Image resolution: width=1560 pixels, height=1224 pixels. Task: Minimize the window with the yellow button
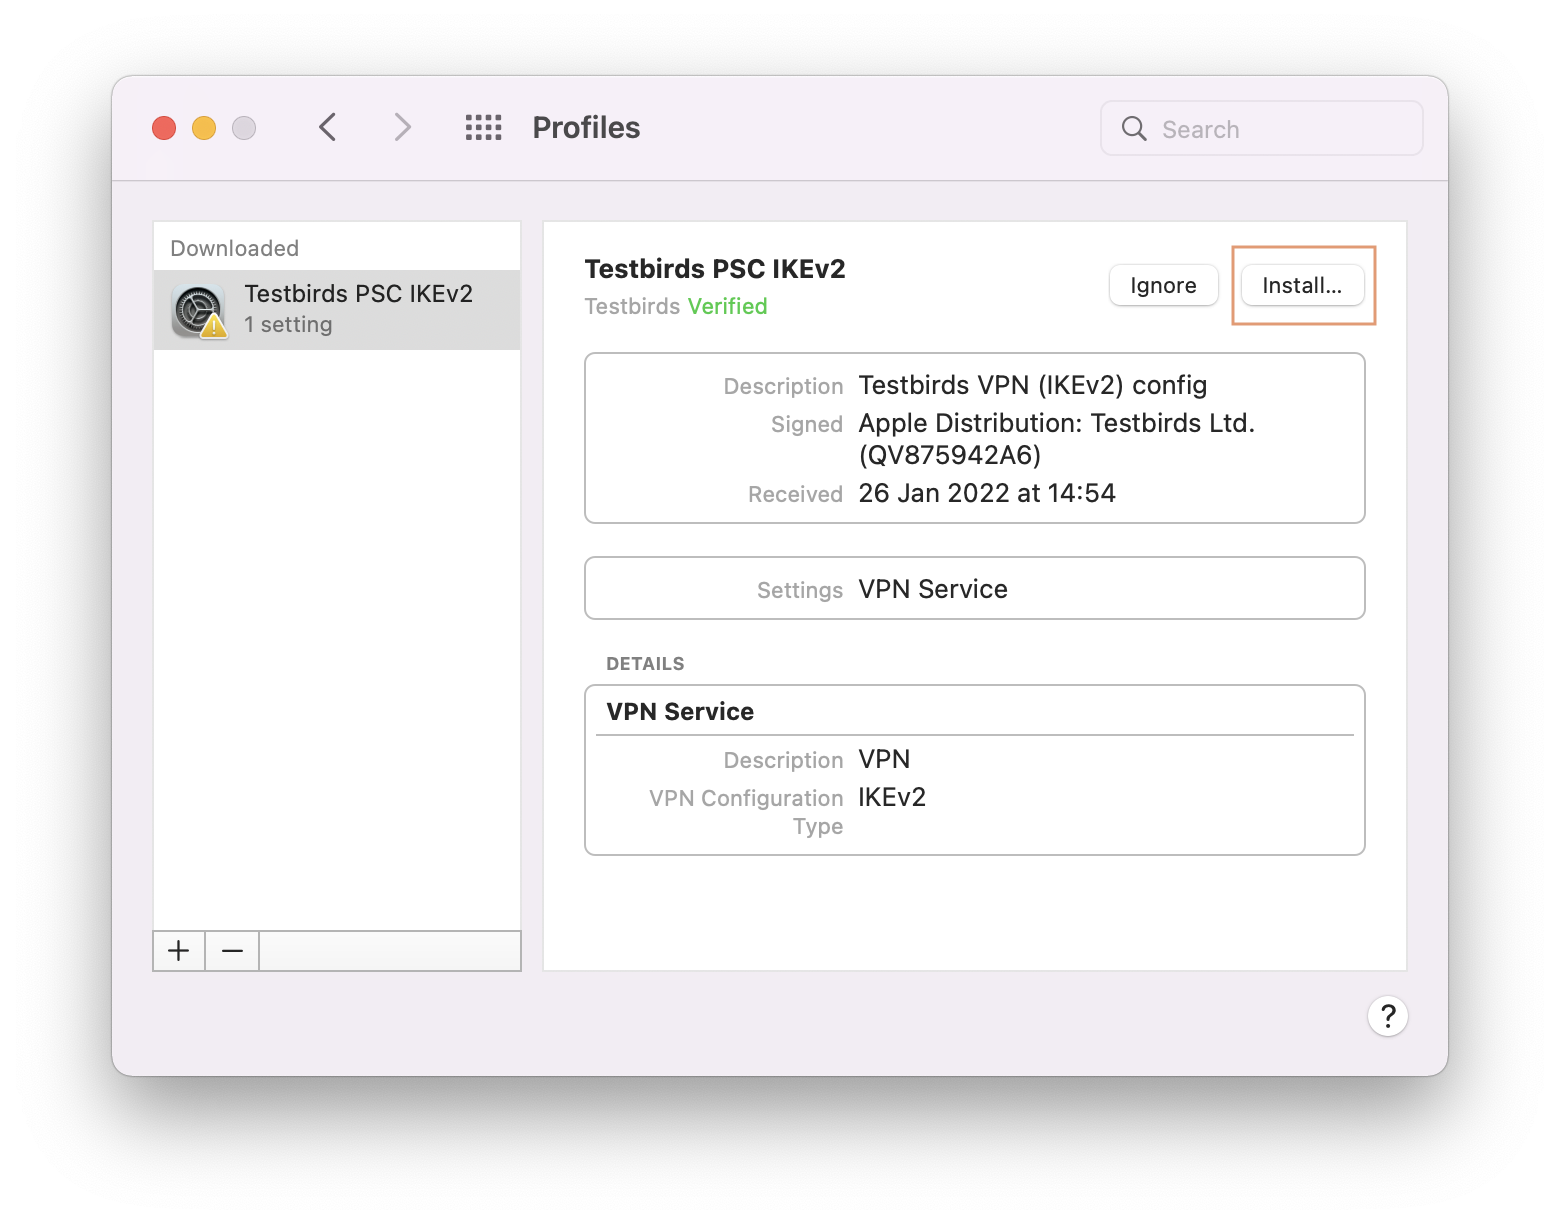click(x=204, y=128)
